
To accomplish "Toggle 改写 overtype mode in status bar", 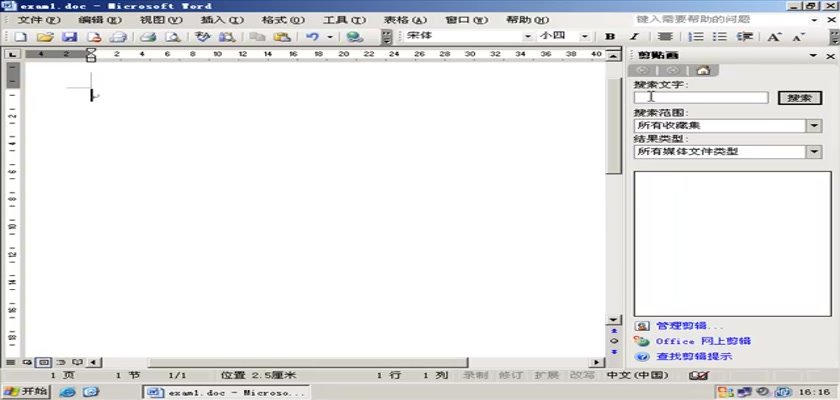I will point(582,375).
